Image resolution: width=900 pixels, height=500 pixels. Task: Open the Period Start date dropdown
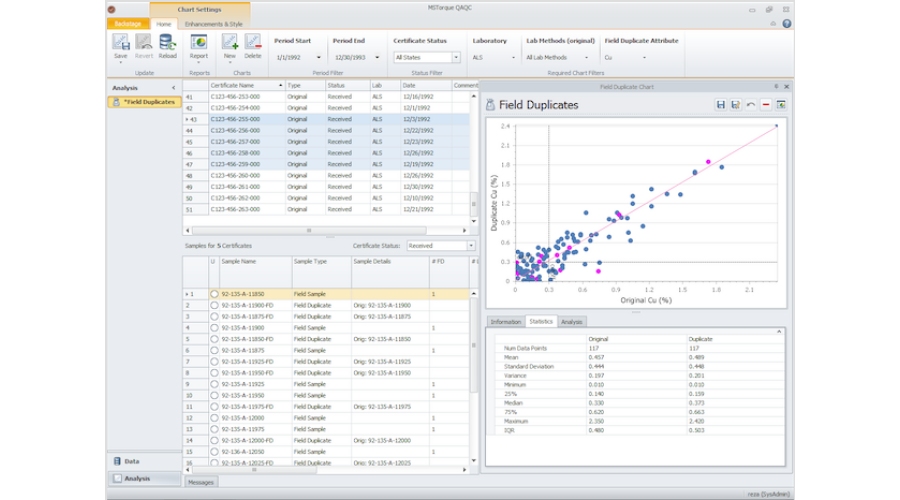click(x=318, y=58)
